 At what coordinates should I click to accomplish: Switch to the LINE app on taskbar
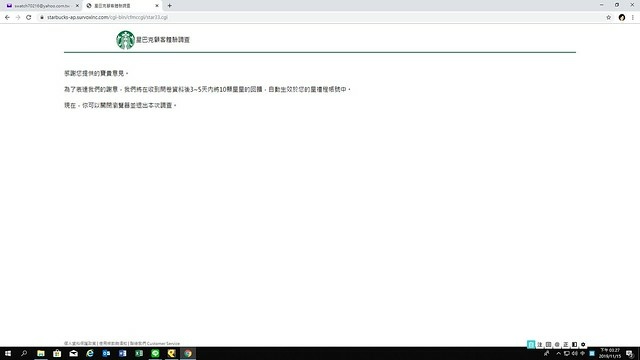point(155,353)
